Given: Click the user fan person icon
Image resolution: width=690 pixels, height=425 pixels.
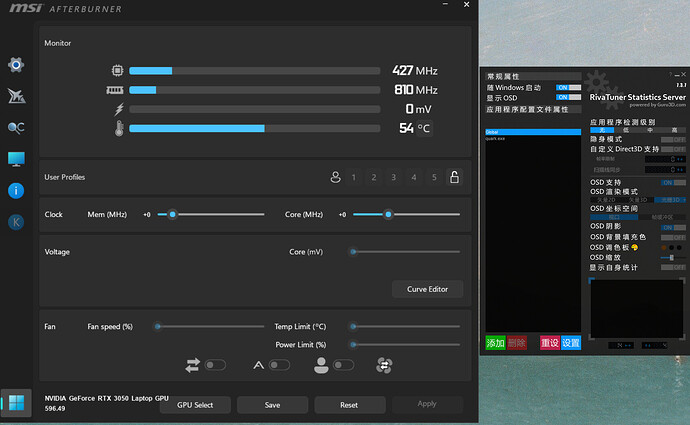Looking at the screenshot, I should point(321,365).
